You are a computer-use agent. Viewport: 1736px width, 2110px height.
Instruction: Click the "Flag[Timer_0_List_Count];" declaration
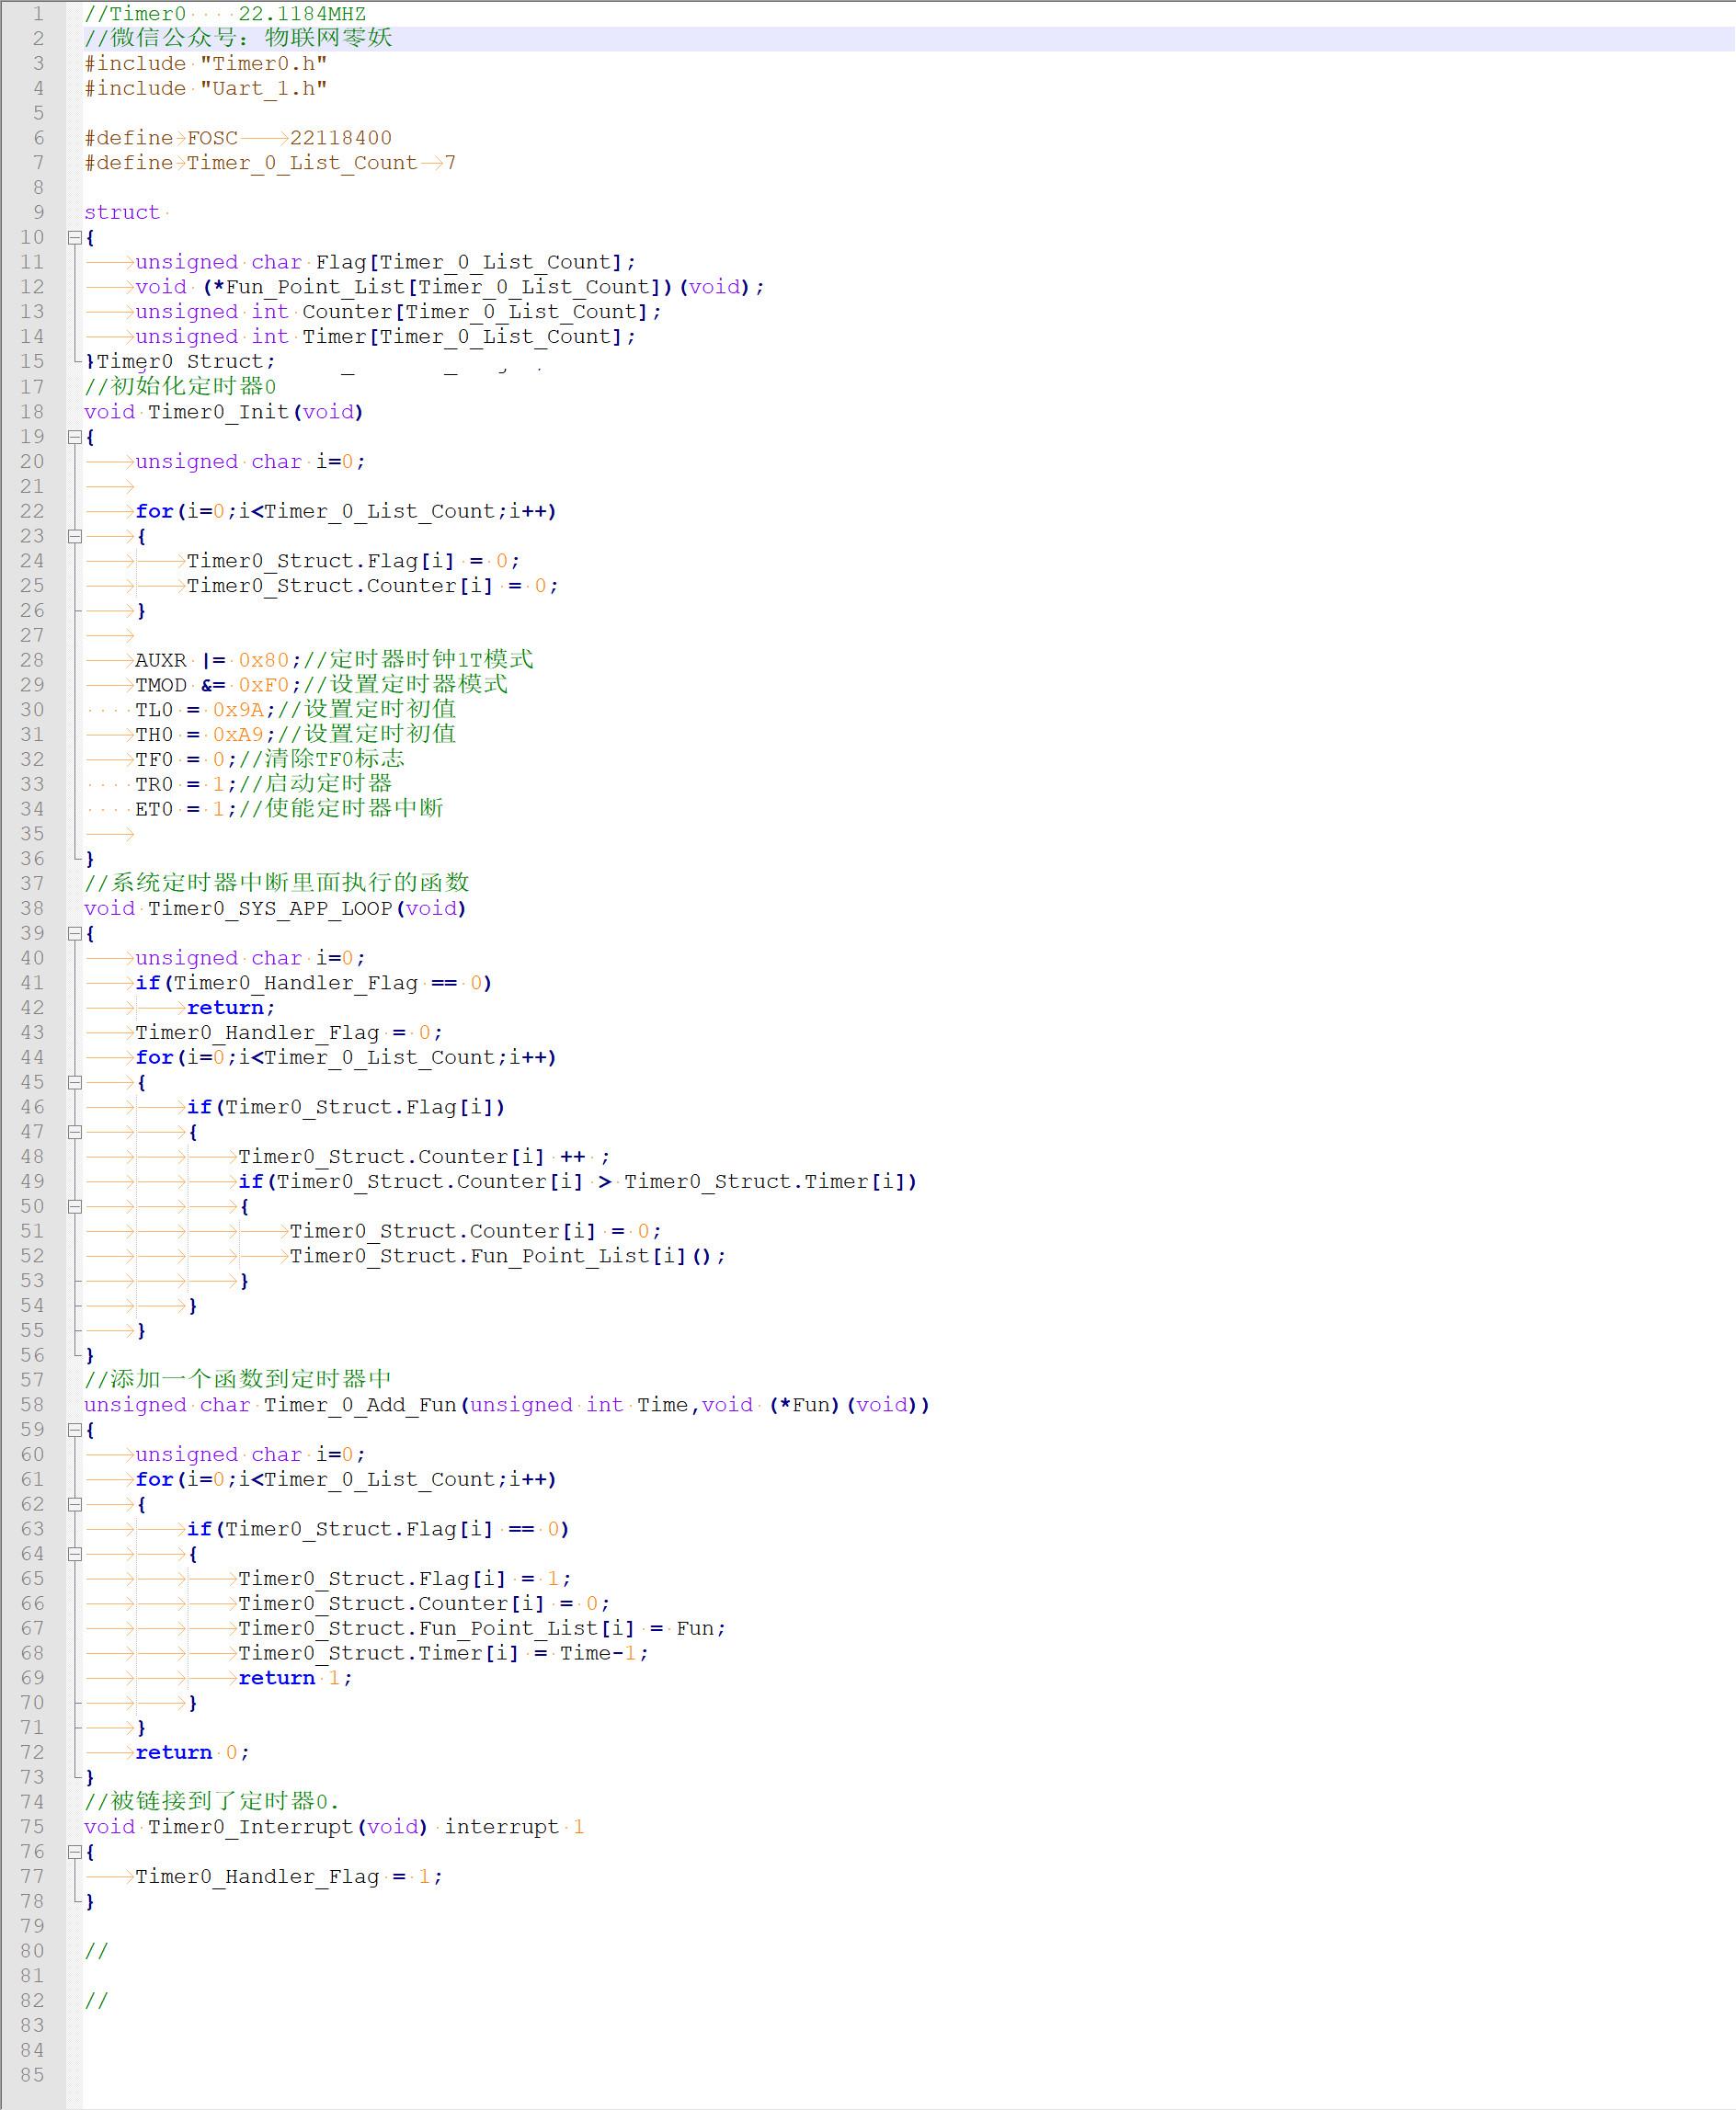click(476, 262)
